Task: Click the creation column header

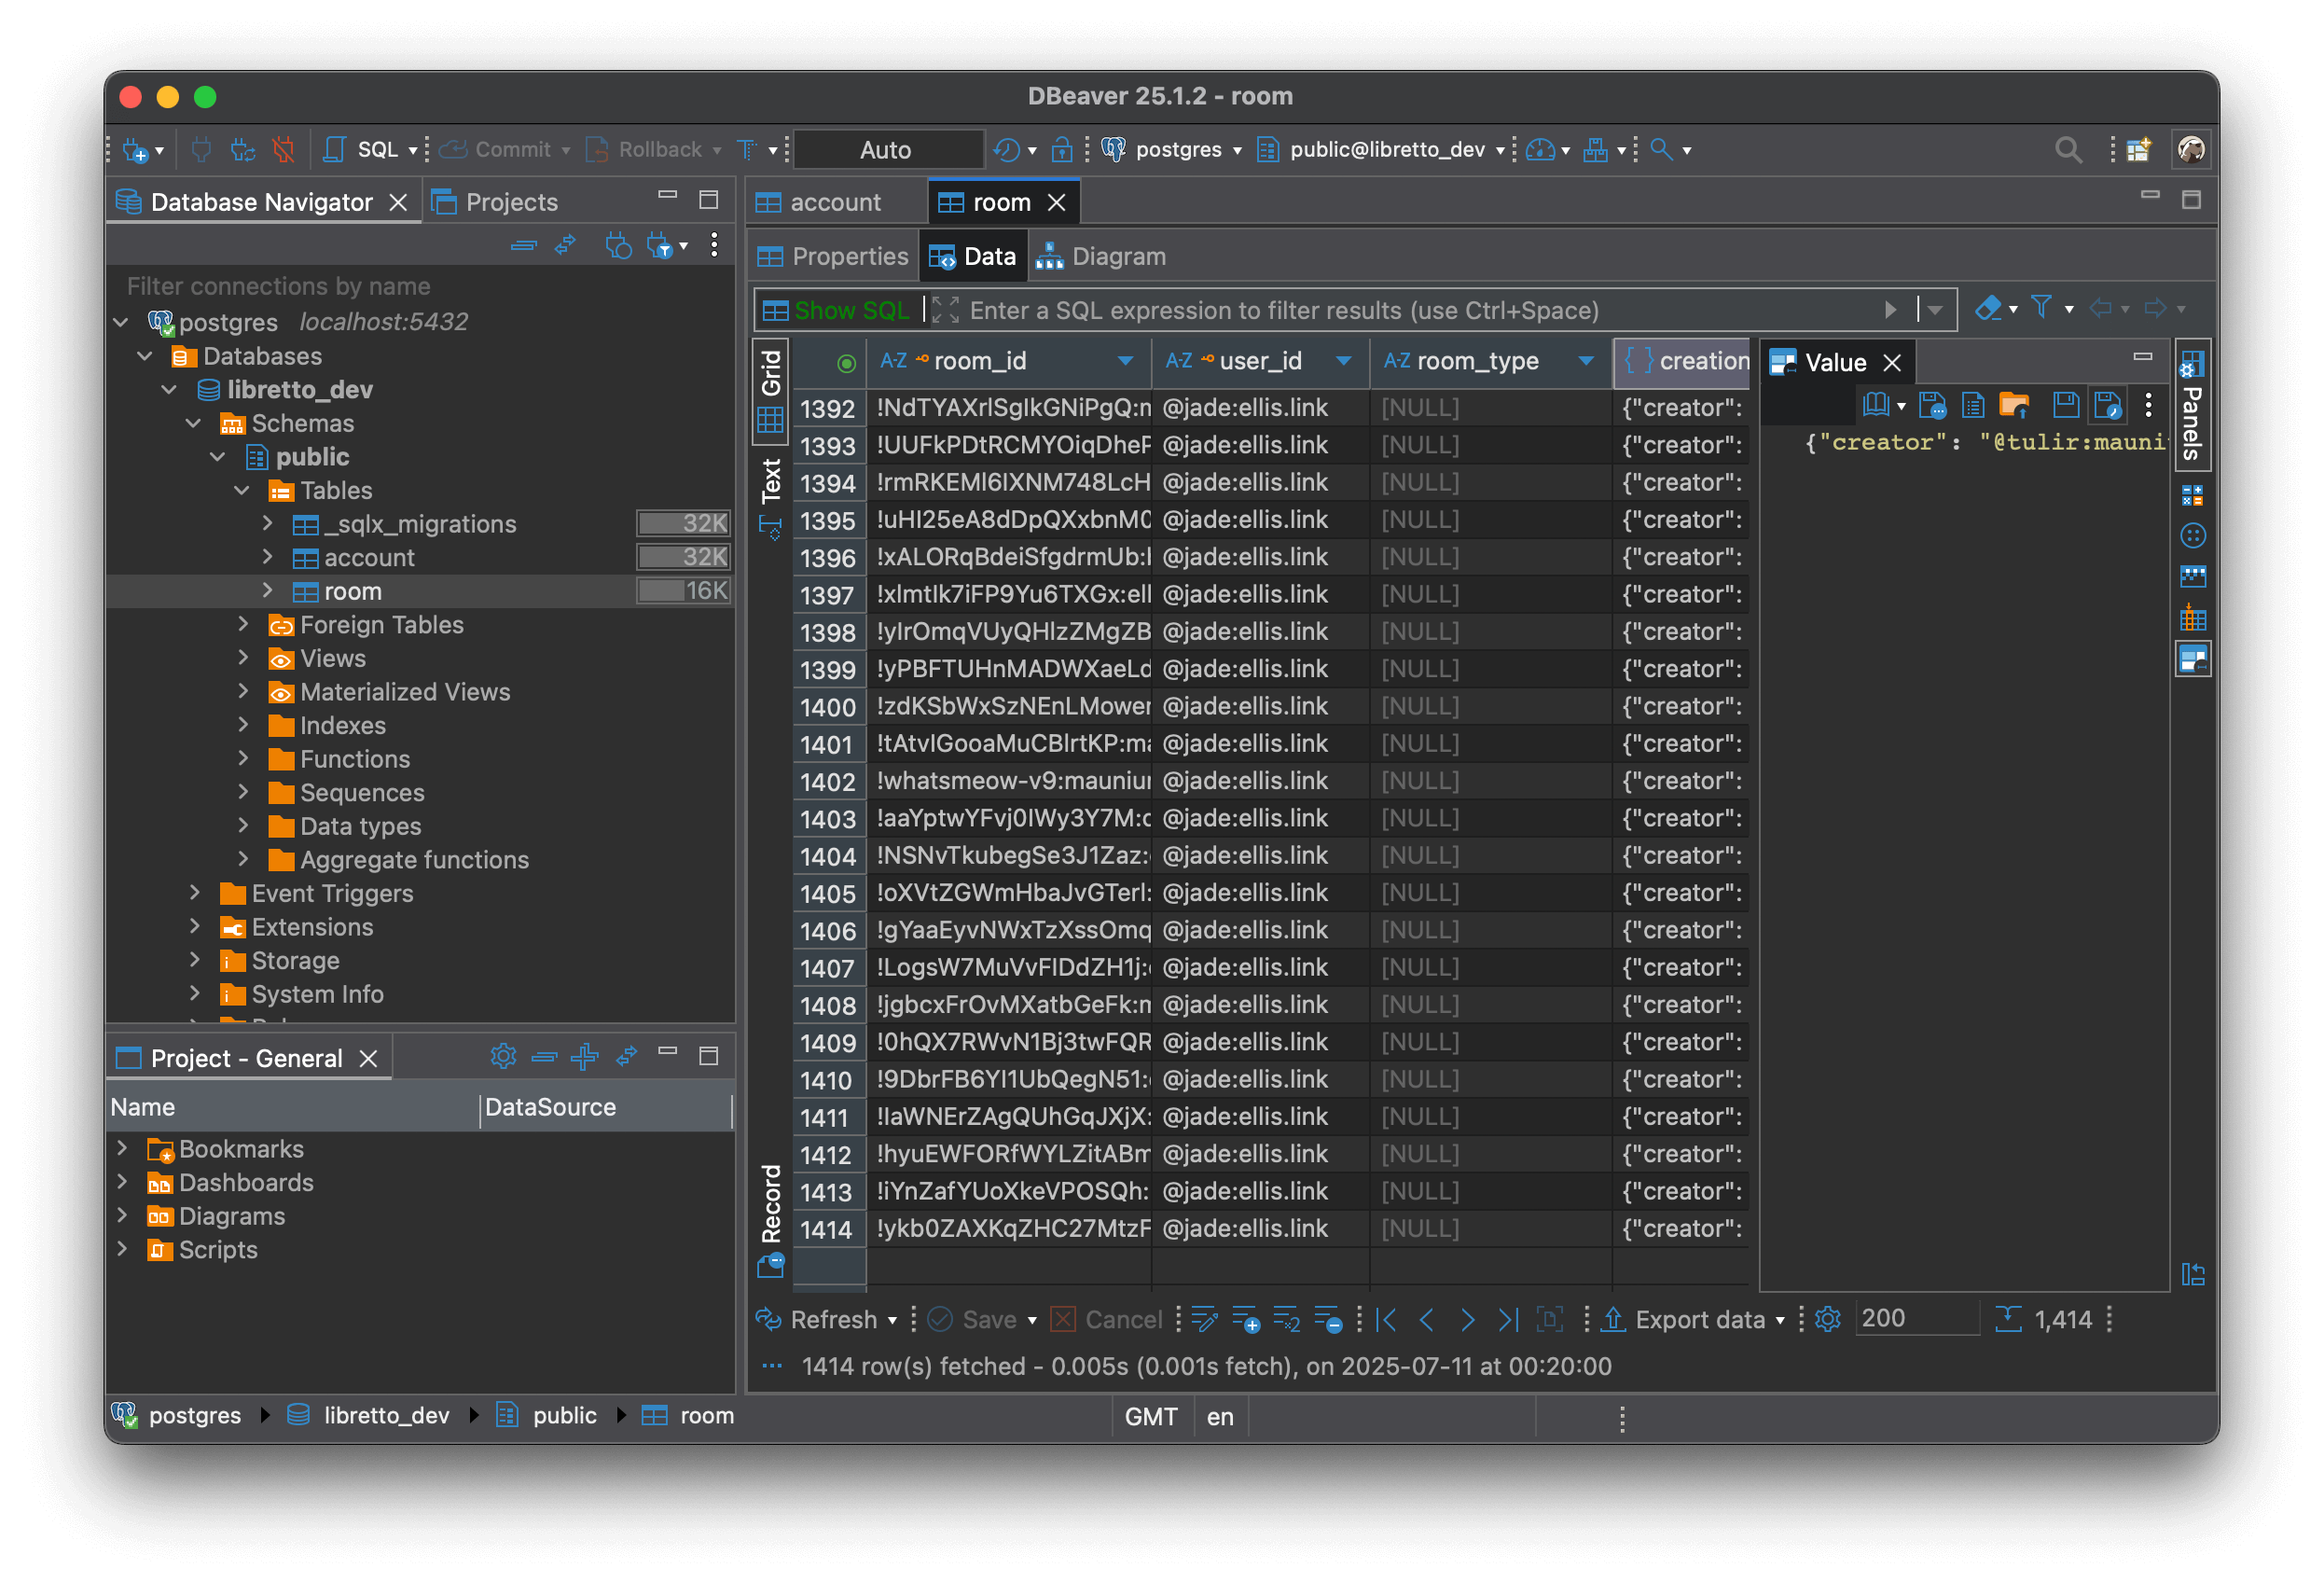Action: (1682, 362)
